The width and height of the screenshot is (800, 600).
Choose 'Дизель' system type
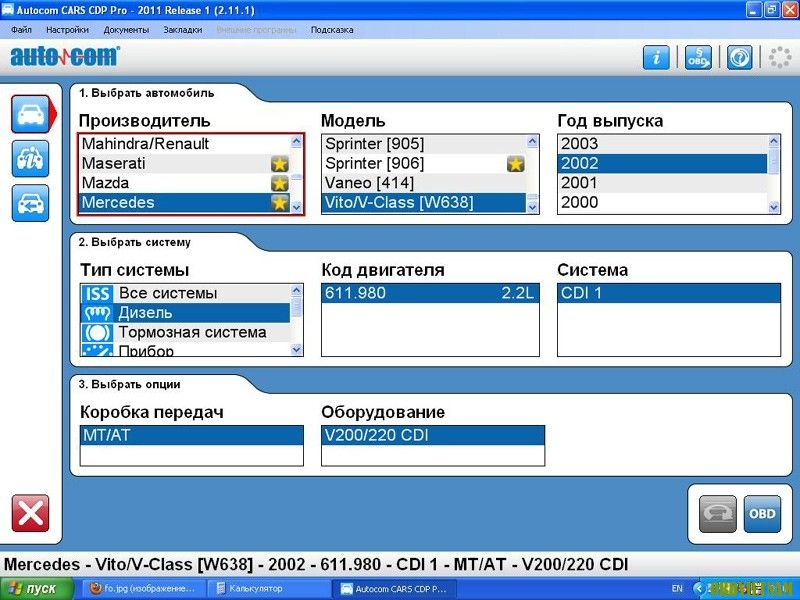point(186,313)
